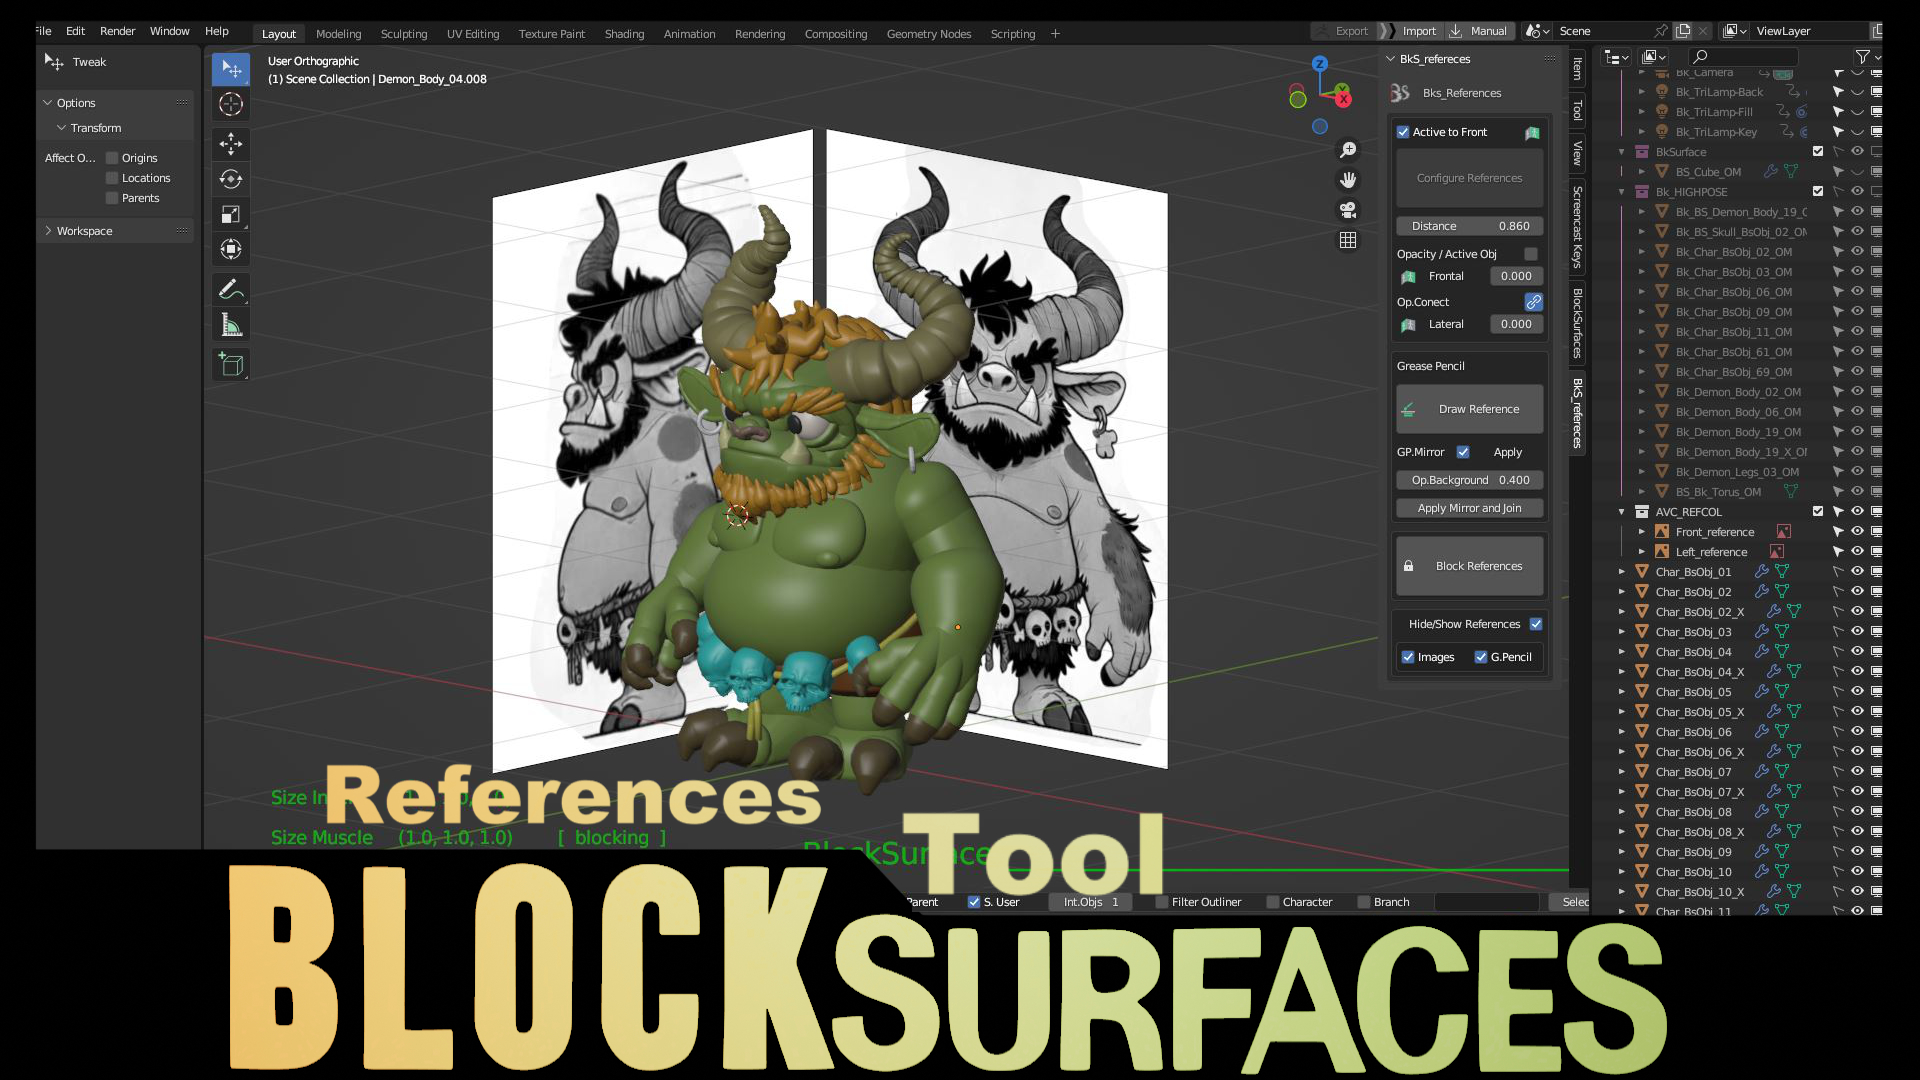Toggle Active to Front checkbox

click(x=1403, y=132)
